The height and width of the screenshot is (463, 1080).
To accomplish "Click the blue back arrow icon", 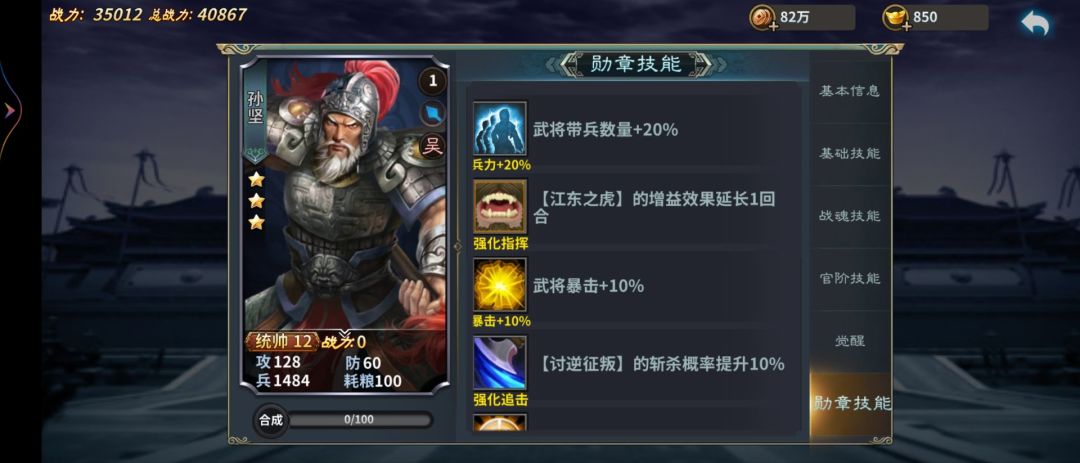I will pyautogui.click(x=1035, y=23).
